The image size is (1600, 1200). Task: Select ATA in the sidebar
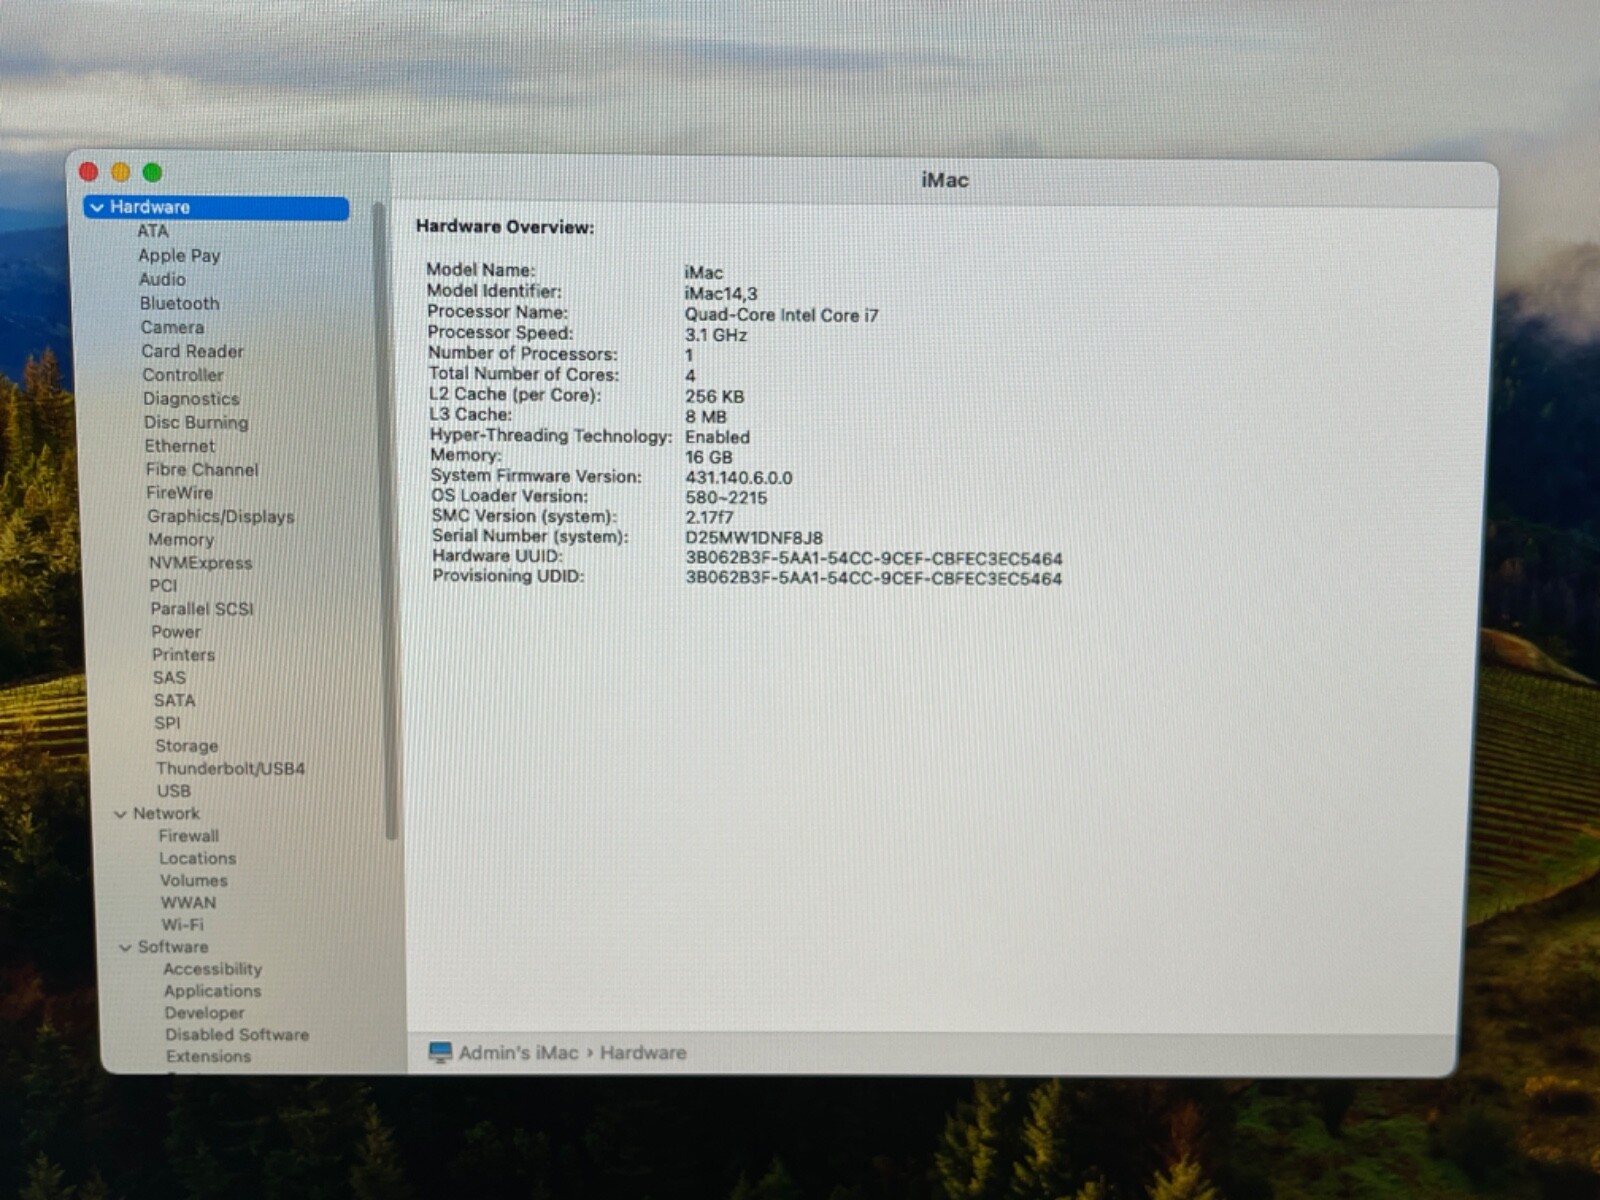pos(153,231)
